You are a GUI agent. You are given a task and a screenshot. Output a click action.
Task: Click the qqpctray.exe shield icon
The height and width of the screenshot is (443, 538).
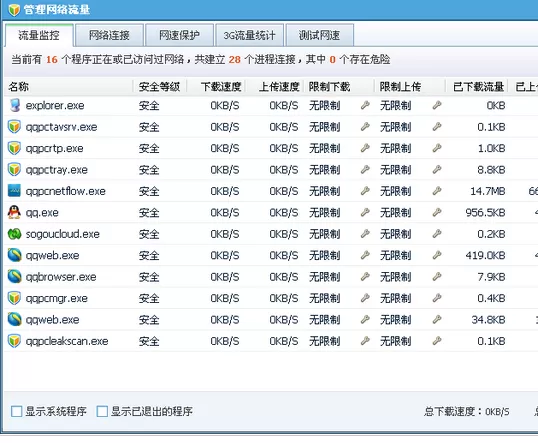click(x=14, y=170)
